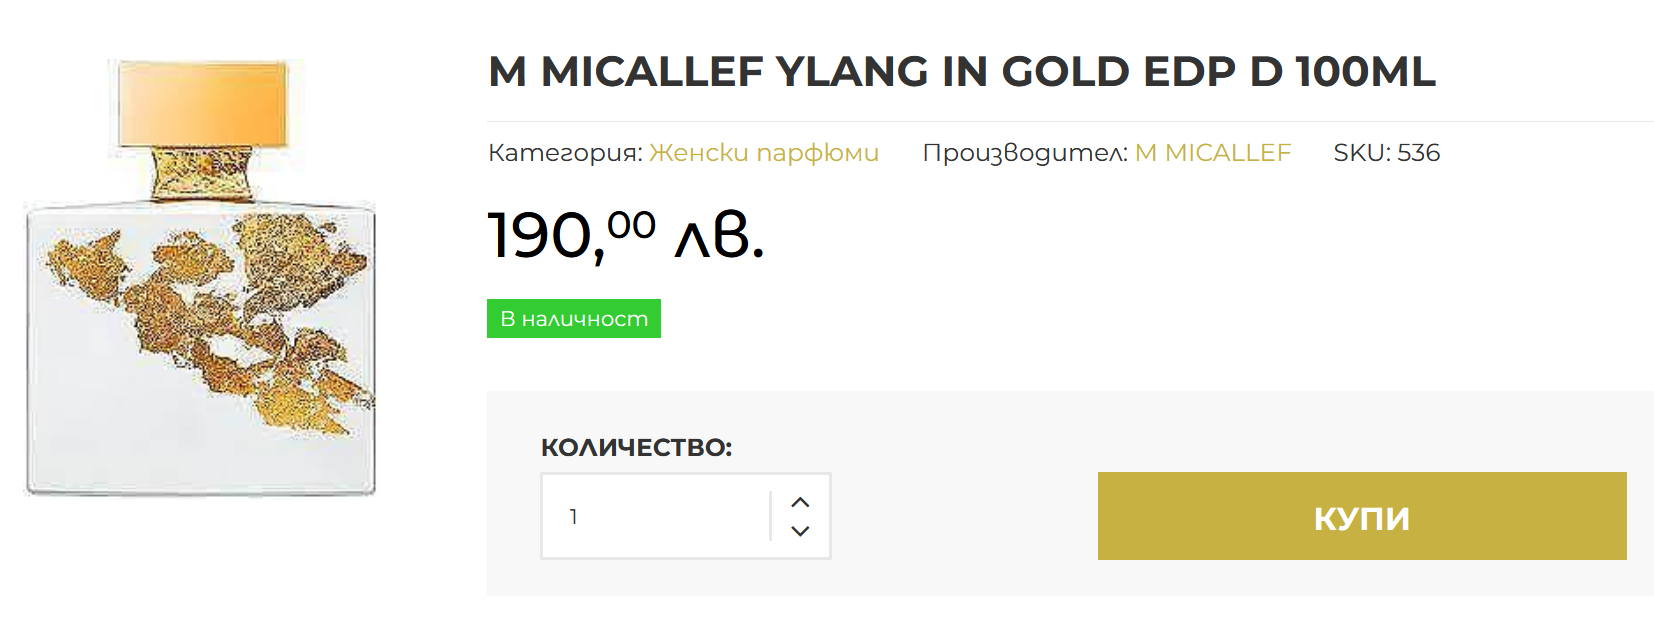The image size is (1654, 617).
Task: Click the лв. currency text
Action: 719,236
